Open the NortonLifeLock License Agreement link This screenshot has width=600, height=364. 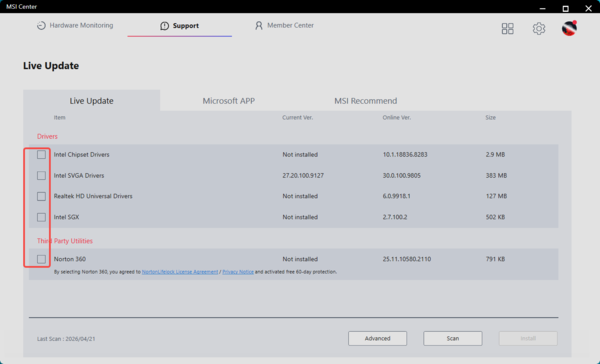pyautogui.click(x=180, y=272)
